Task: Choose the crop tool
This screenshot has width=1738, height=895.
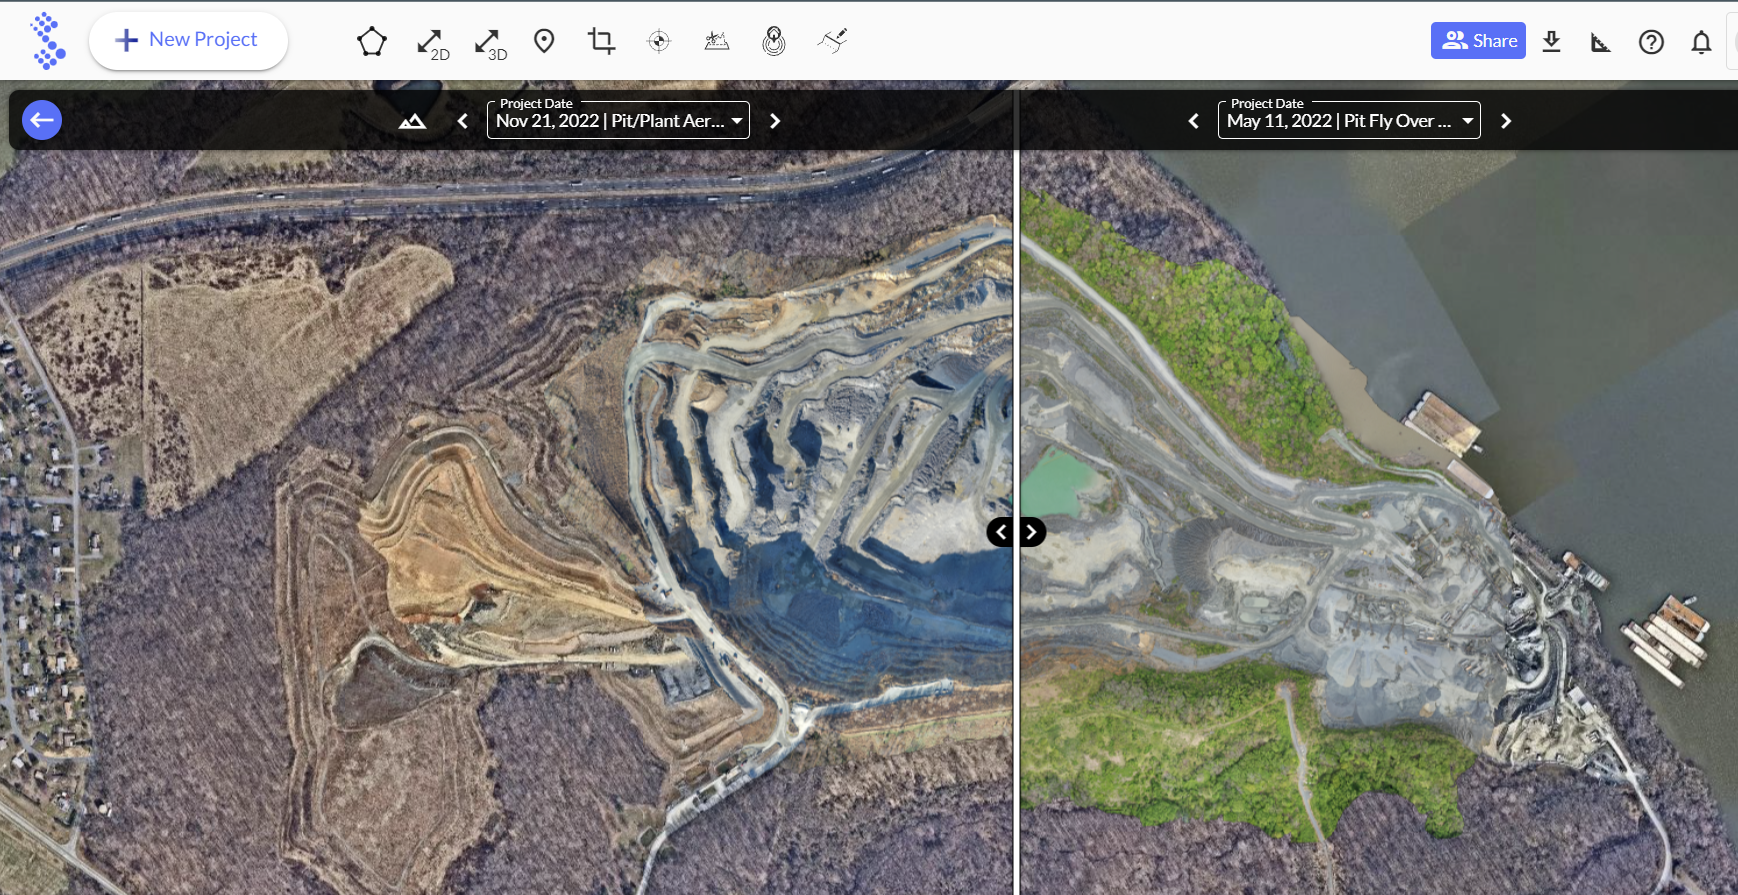Action: (601, 41)
